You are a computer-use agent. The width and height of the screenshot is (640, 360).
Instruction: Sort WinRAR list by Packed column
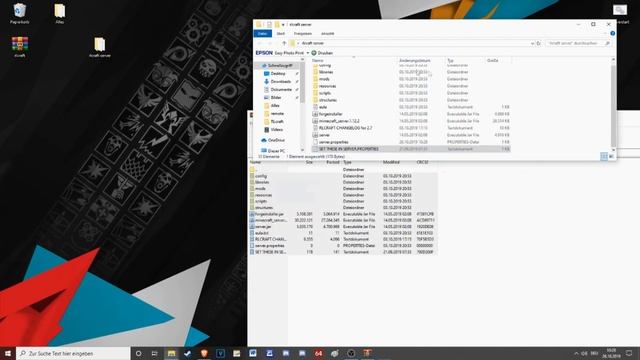coord(333,162)
